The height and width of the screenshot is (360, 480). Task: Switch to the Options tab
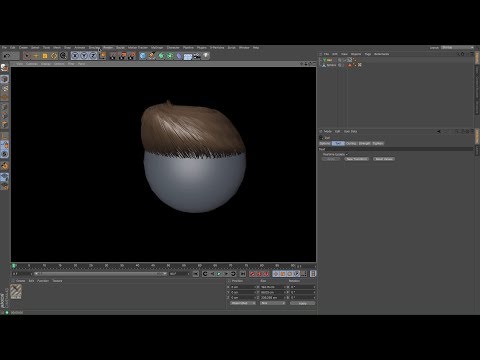click(x=325, y=143)
